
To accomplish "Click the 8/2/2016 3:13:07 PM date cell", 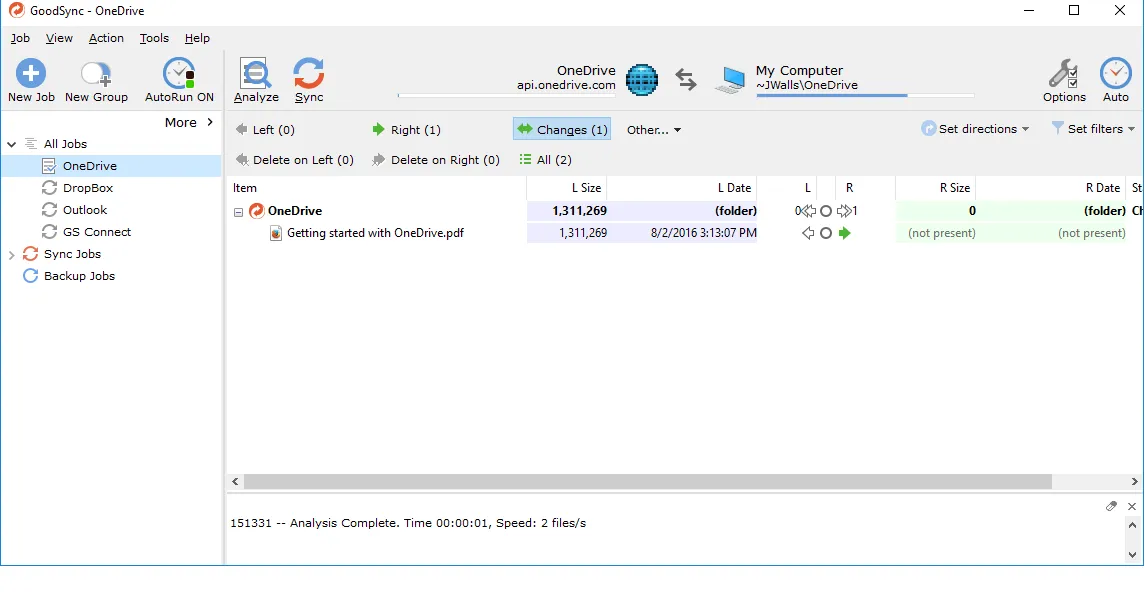I will (703, 233).
